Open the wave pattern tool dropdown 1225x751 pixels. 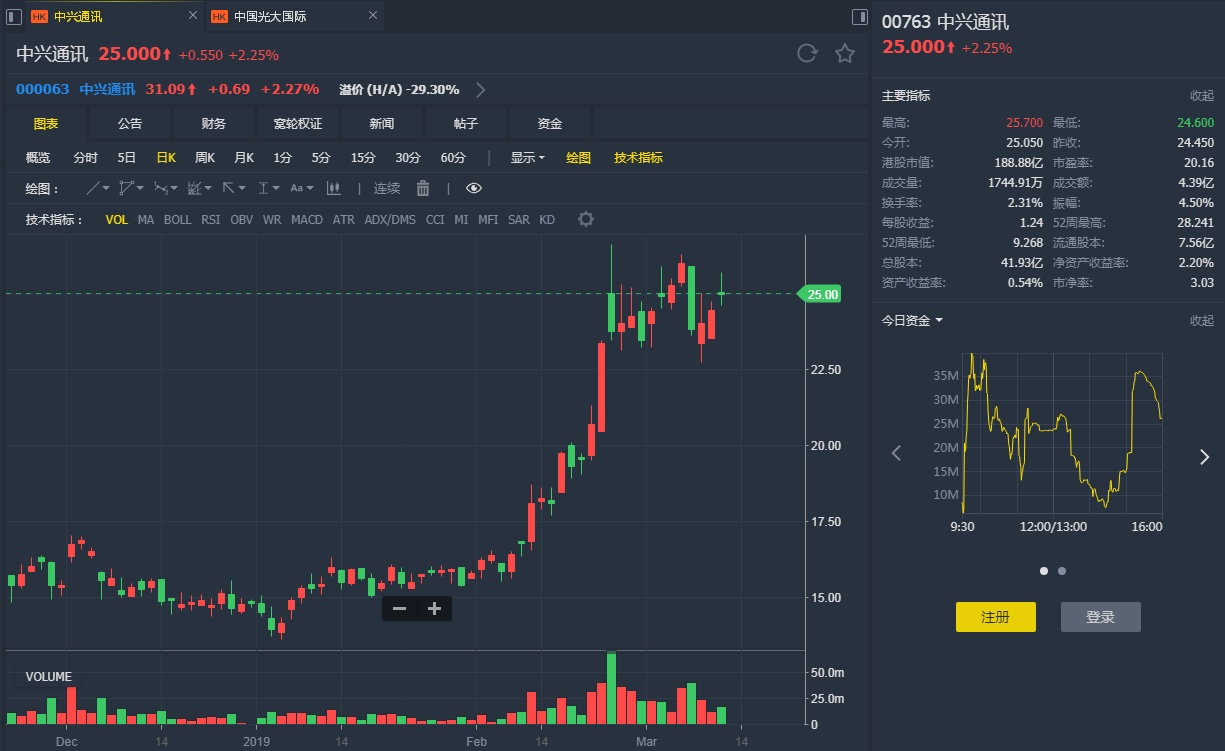click(x=166, y=188)
